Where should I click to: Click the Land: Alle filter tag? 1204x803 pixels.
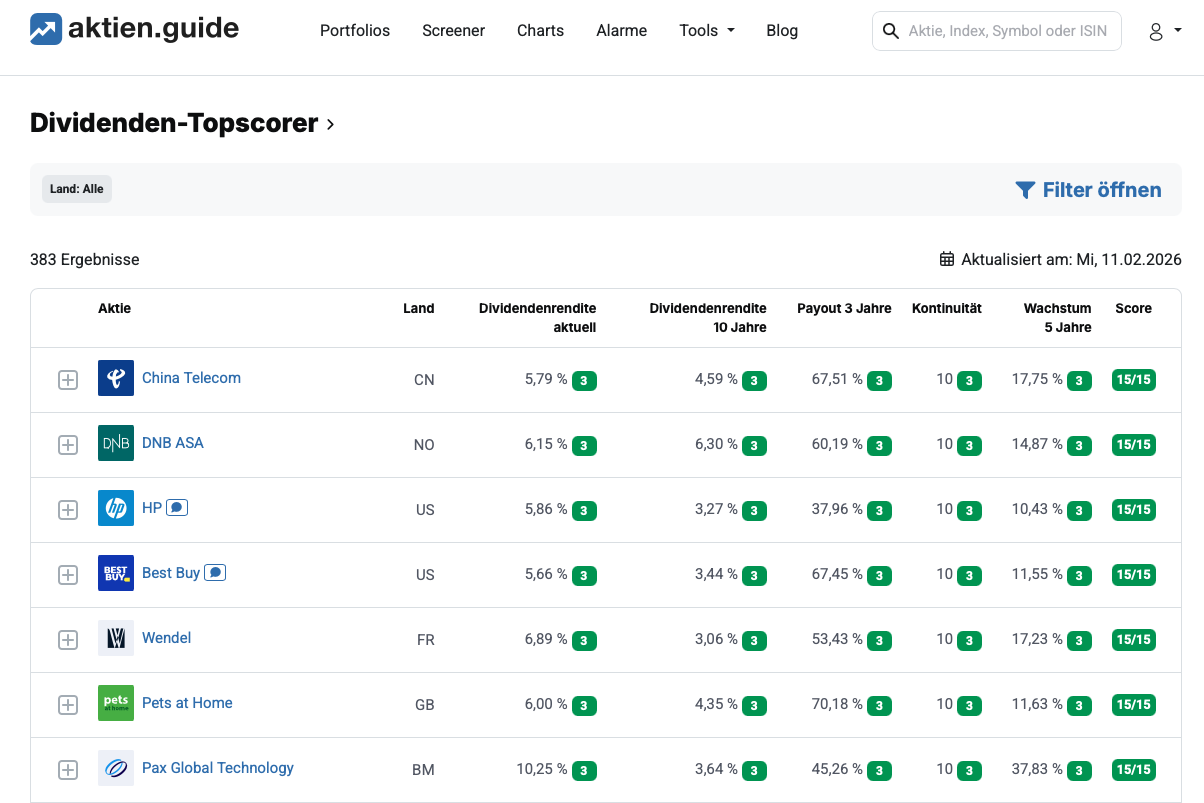77,189
